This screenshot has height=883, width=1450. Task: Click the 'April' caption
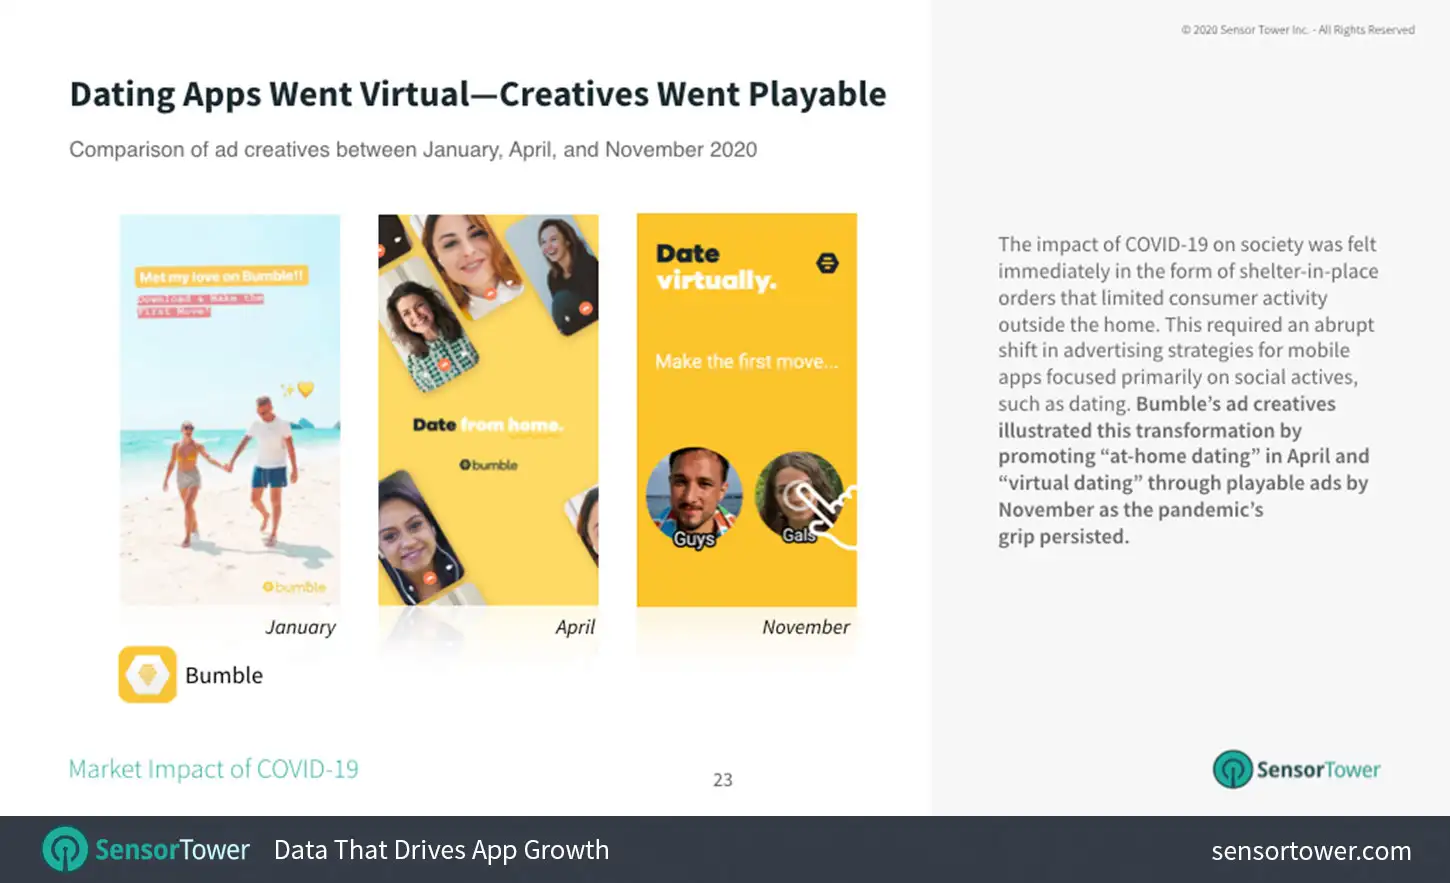click(575, 627)
